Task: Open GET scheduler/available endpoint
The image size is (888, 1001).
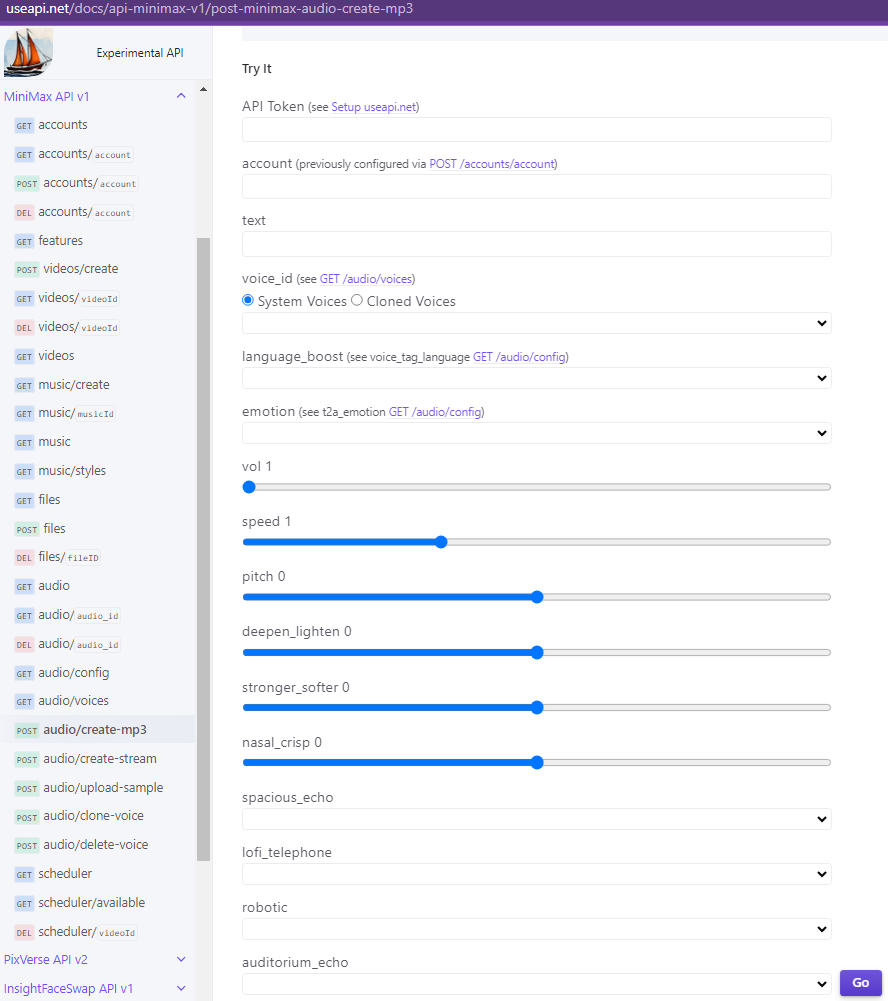Action: [80, 903]
